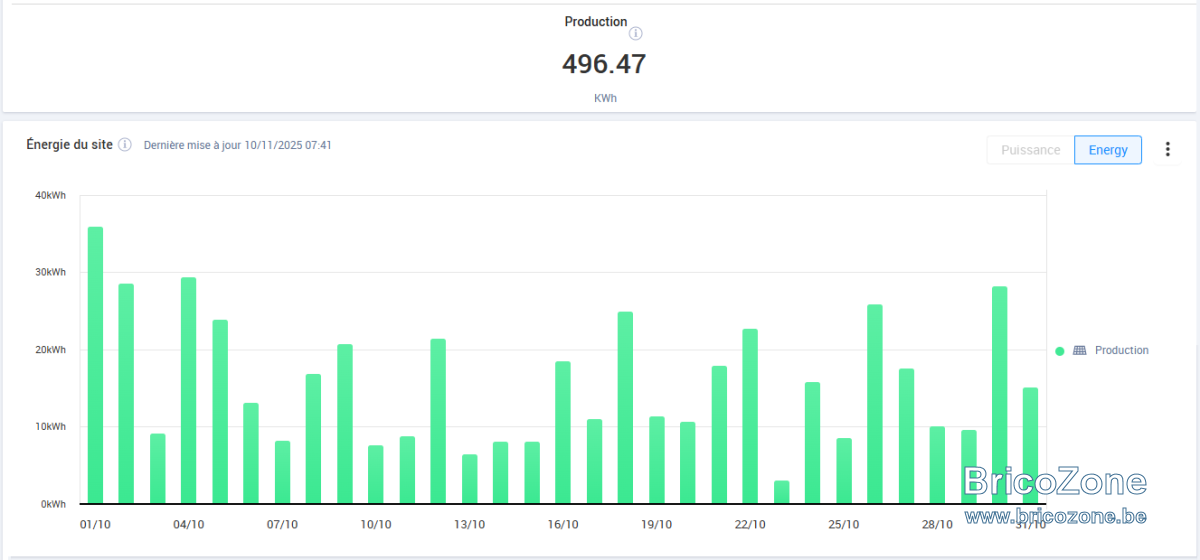Click the 16/10 x-axis date label
Screen dimensions: 1200x560
(x=563, y=524)
